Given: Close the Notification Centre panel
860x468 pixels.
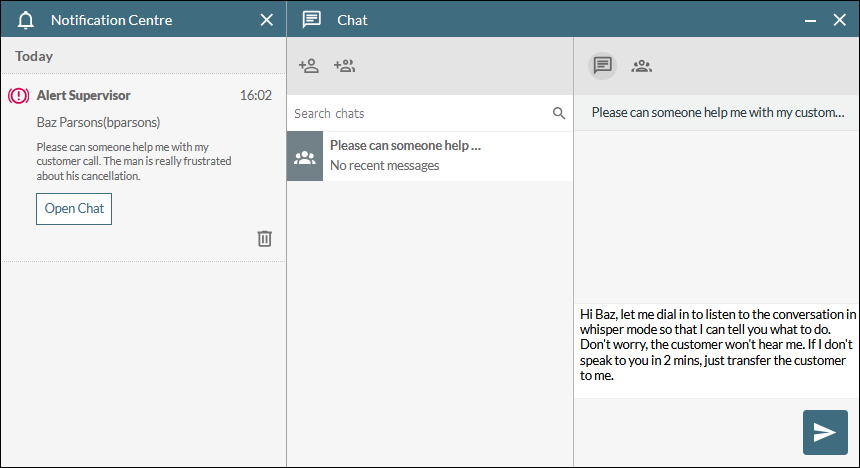Looking at the screenshot, I should [x=266, y=20].
